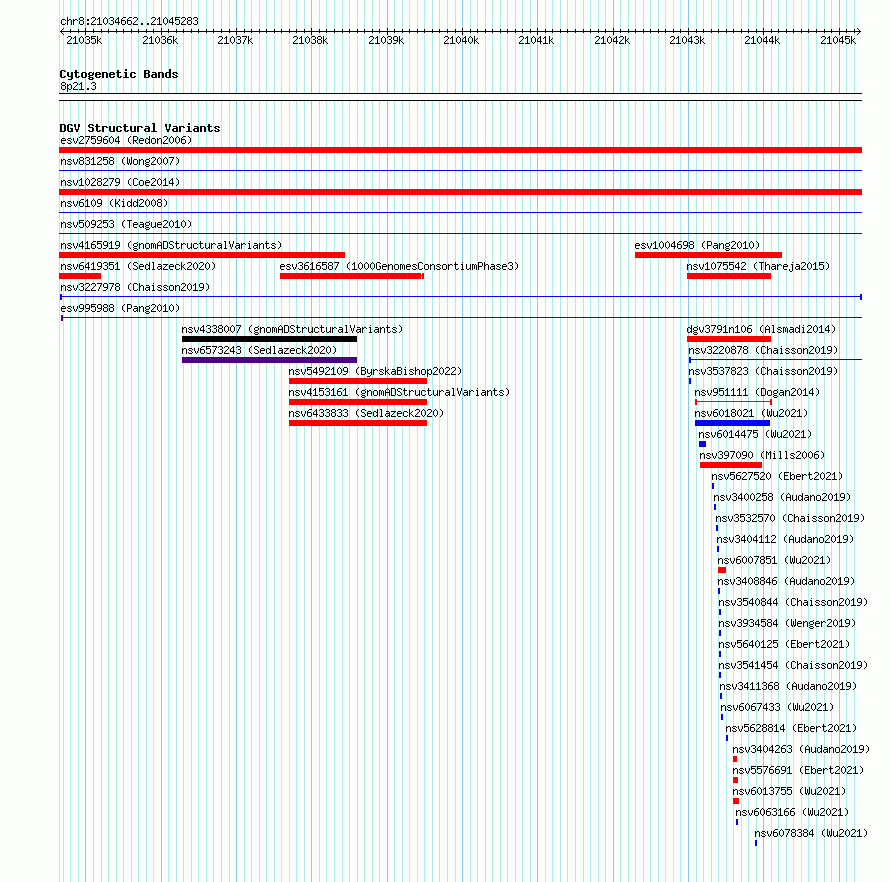Open nsv397090 (Mills2006) label

762,455
